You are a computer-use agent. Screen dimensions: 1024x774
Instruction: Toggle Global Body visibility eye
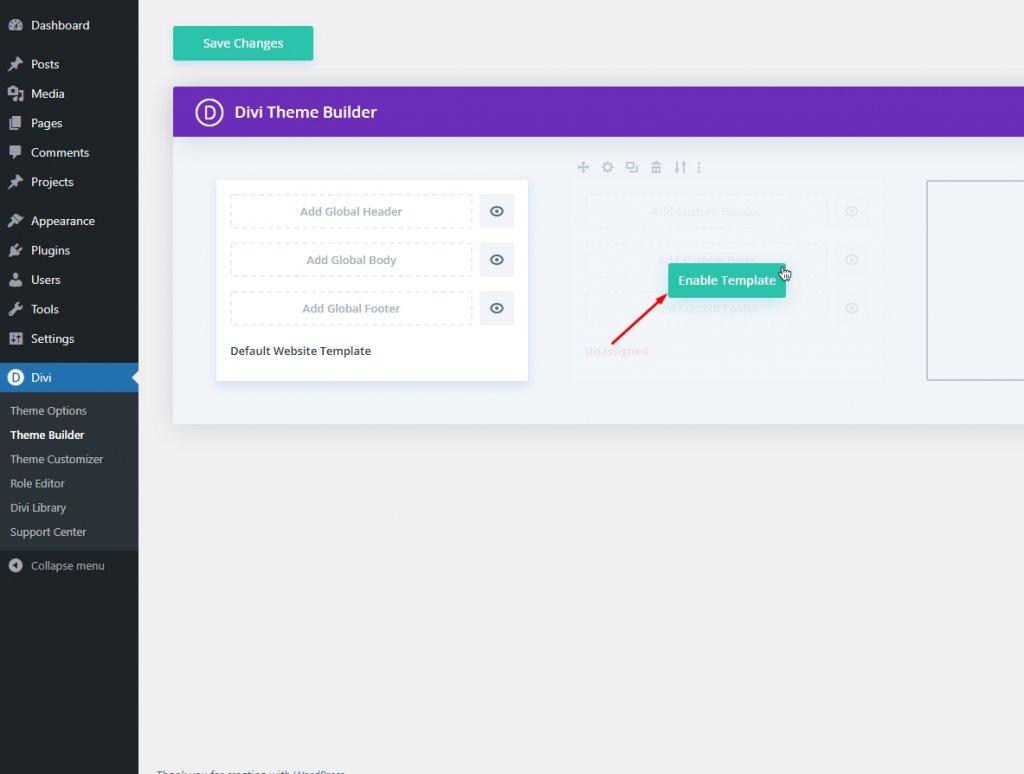point(496,259)
